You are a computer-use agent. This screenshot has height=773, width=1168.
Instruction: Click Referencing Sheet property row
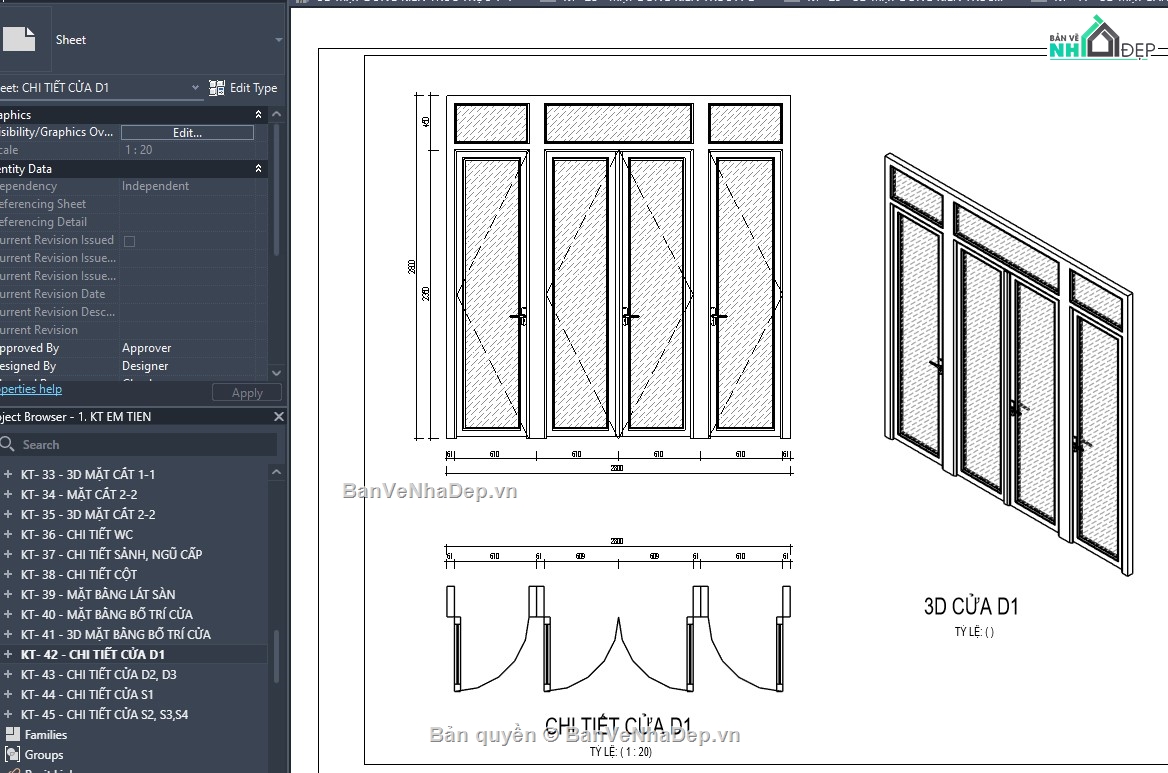133,204
